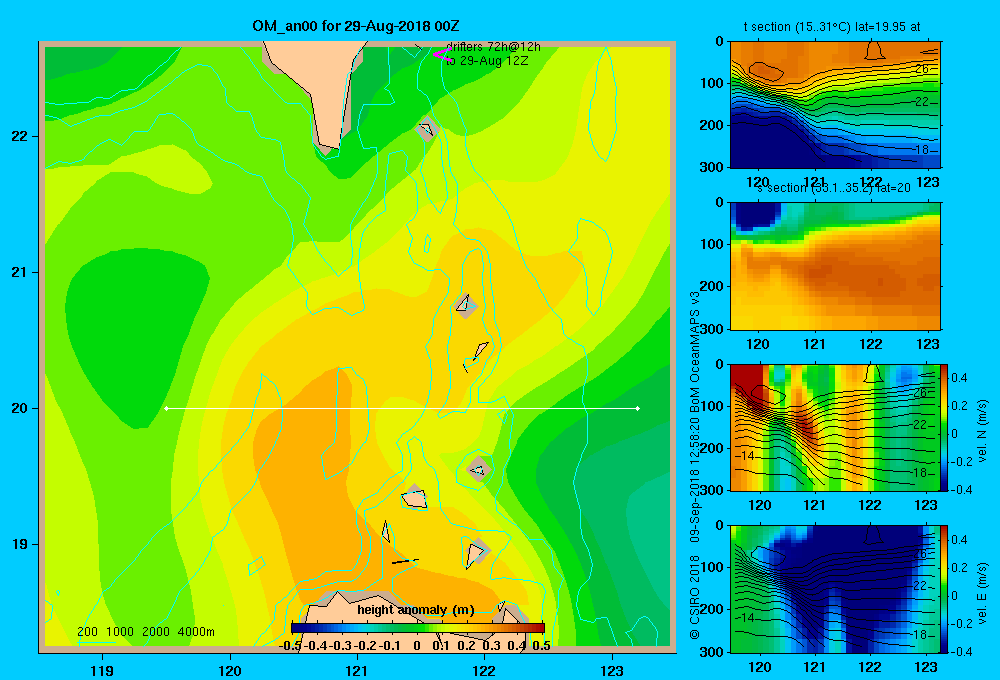Click latitude label 19 on main map
The width and height of the screenshot is (1000, 680).
(x=20, y=544)
